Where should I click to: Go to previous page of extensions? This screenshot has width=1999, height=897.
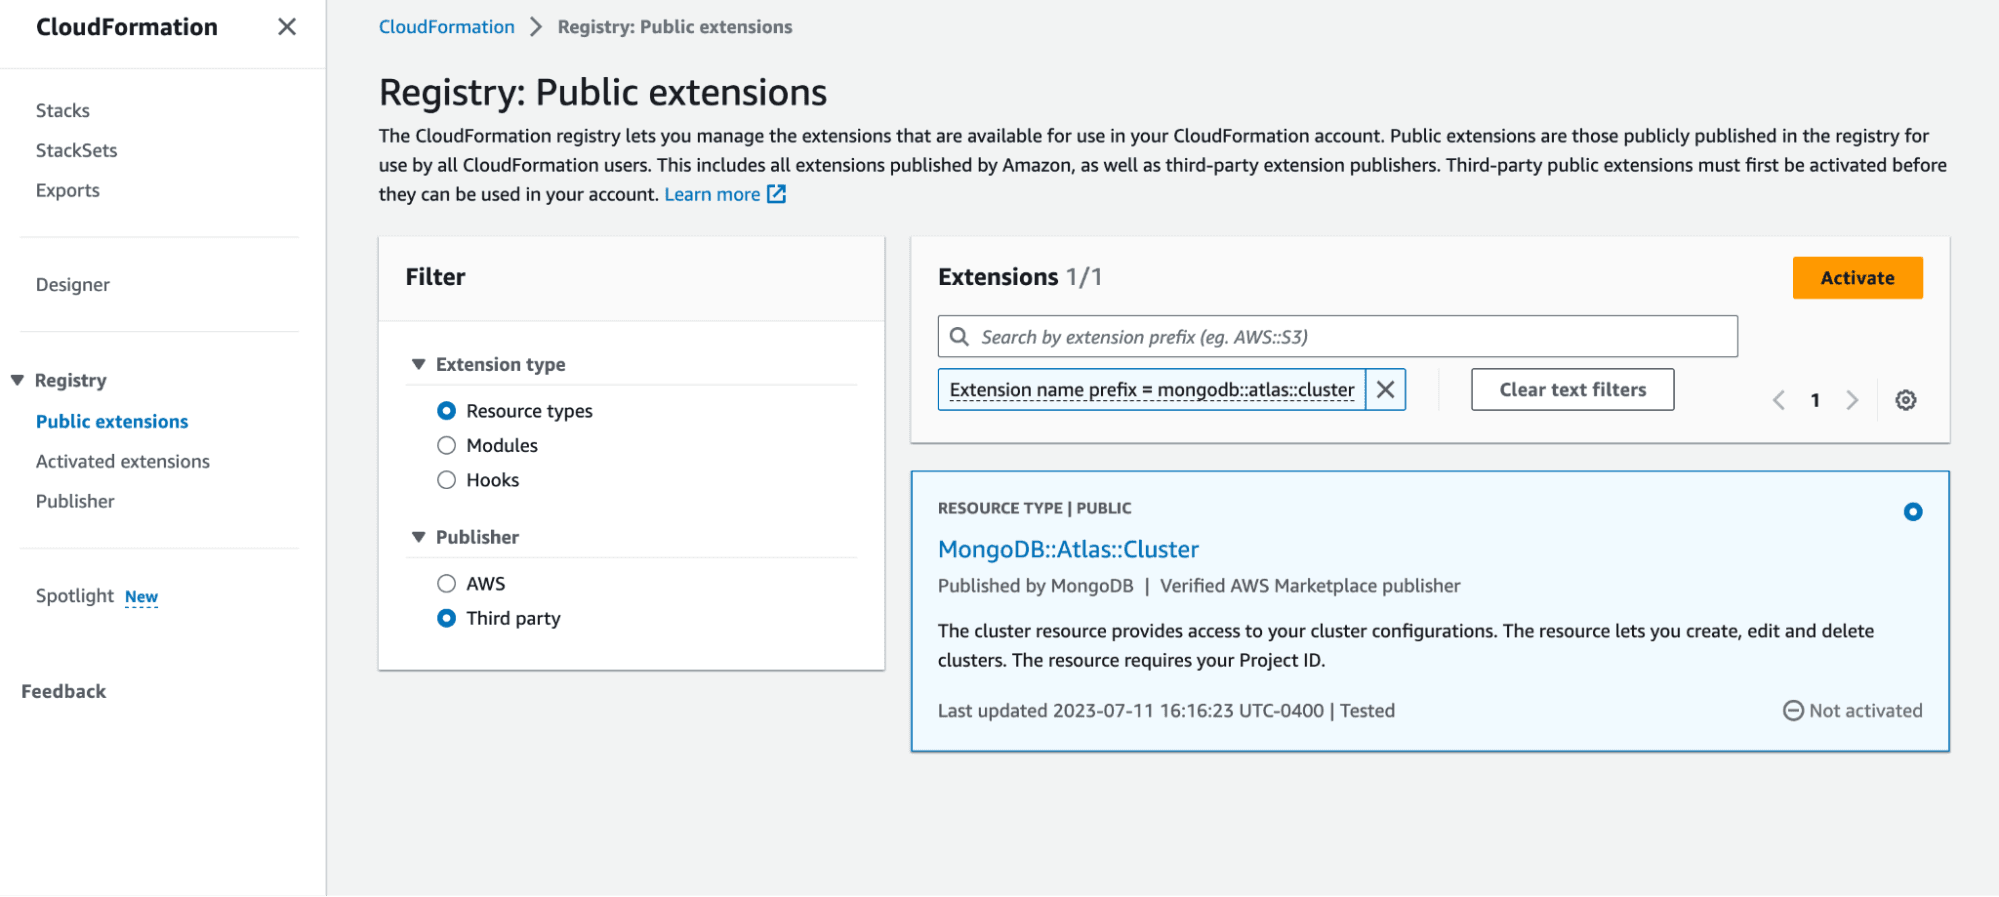[x=1779, y=400]
